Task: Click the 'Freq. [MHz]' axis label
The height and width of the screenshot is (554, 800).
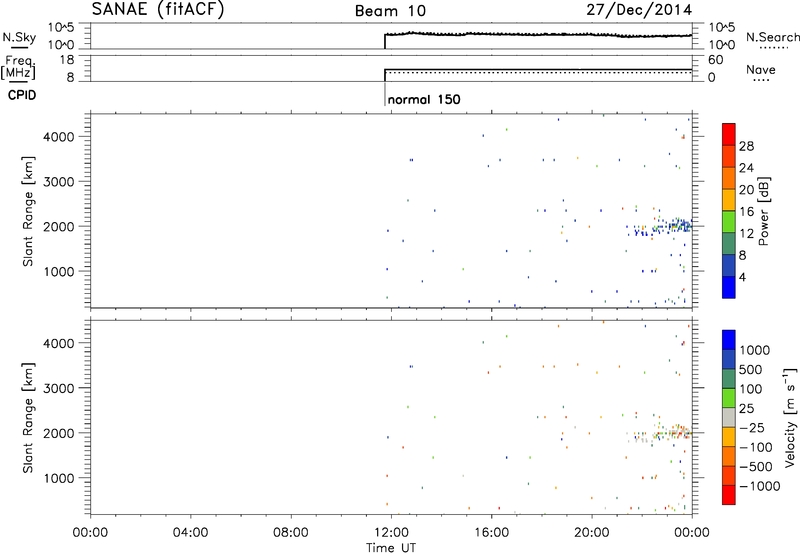Action: click(20, 68)
